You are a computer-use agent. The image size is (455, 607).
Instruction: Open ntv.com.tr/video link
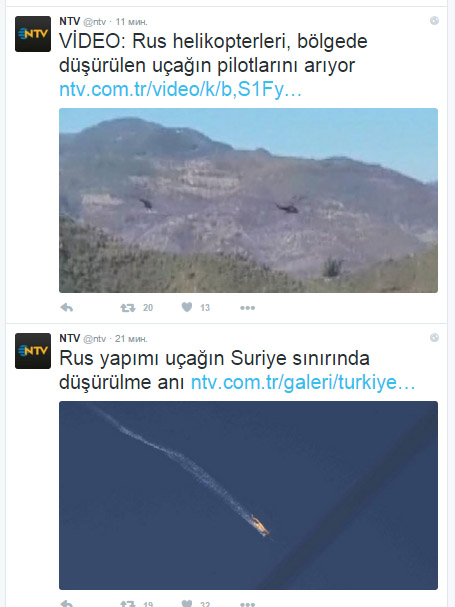180,89
